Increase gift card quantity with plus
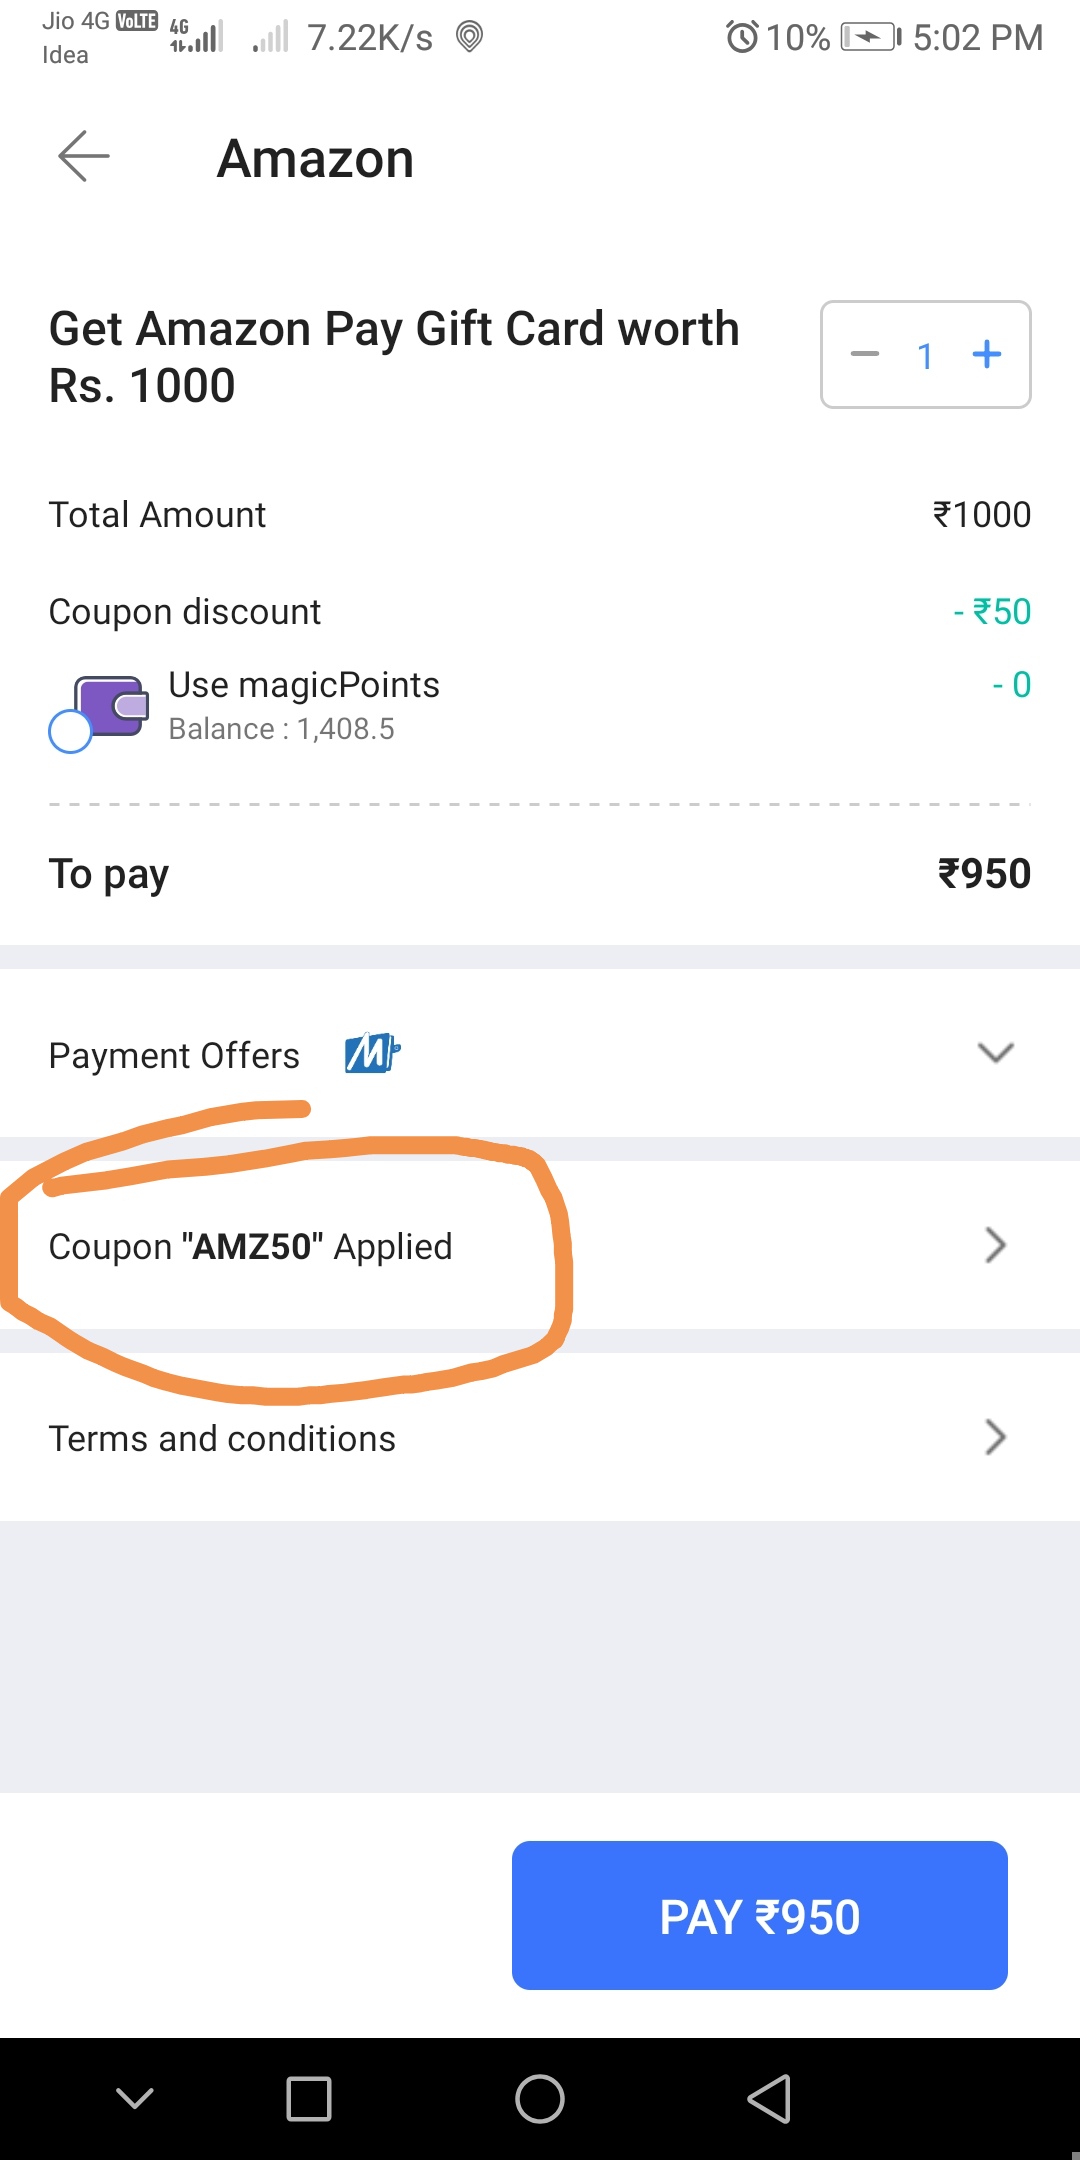The width and height of the screenshot is (1080, 2160). click(x=987, y=354)
